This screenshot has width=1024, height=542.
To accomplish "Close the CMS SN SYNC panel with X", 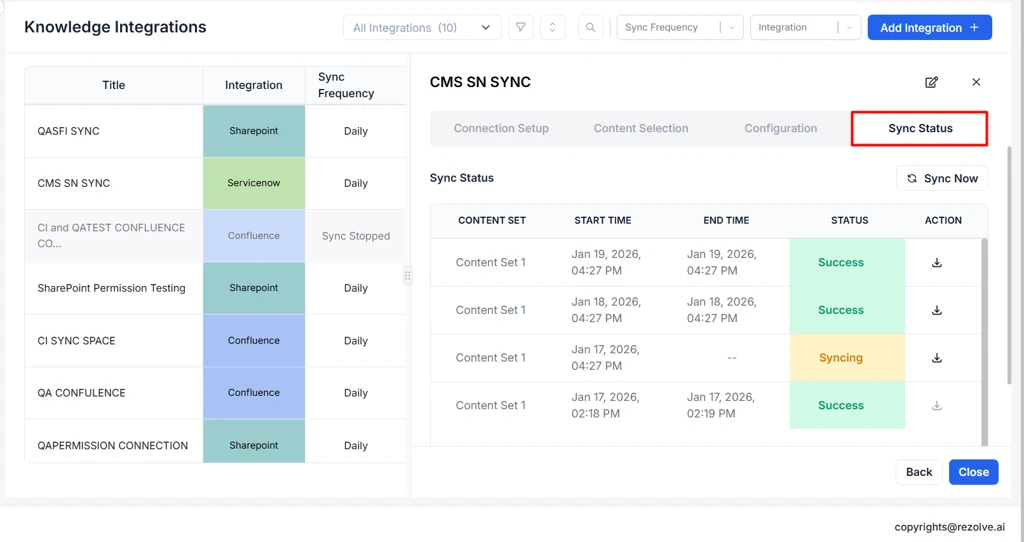I will [976, 82].
